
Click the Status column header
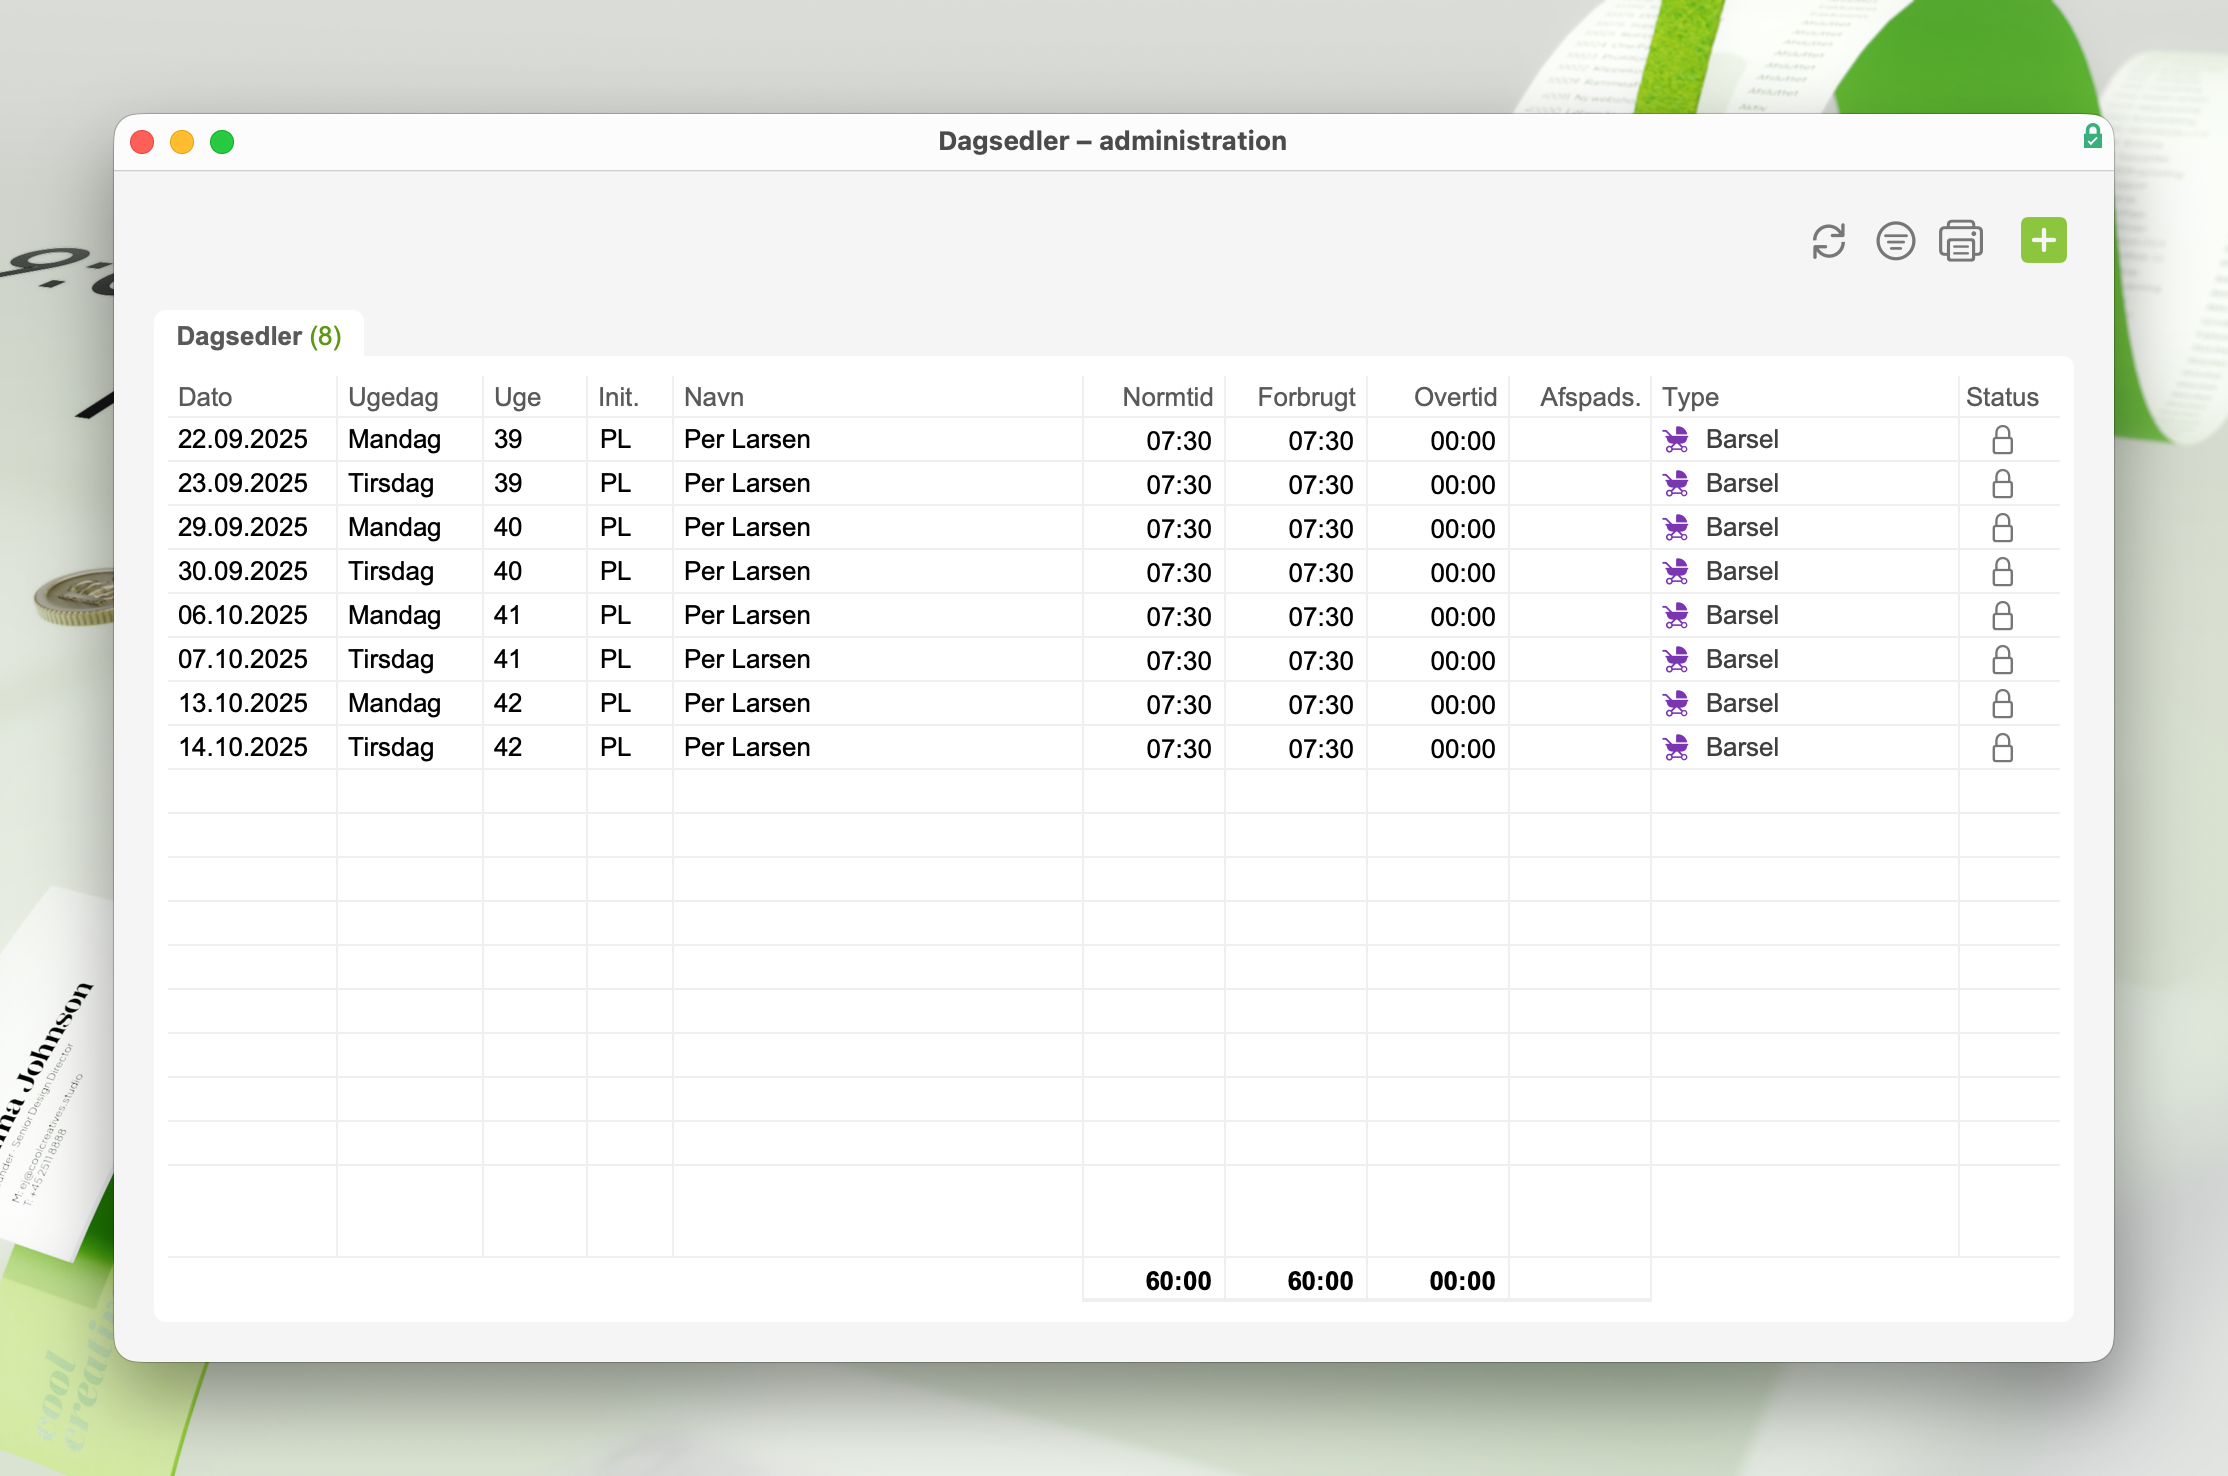pos(2002,397)
